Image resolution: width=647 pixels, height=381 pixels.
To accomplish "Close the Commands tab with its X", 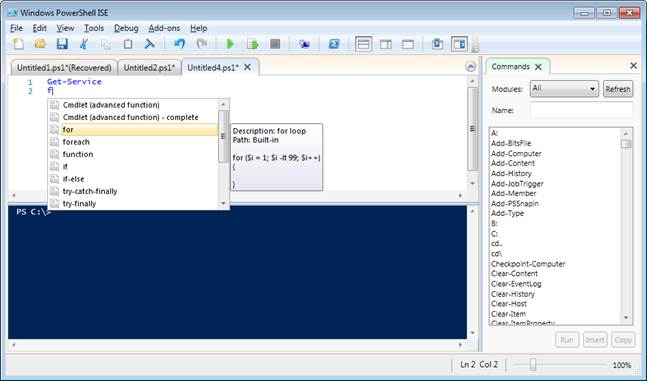I will tap(538, 67).
